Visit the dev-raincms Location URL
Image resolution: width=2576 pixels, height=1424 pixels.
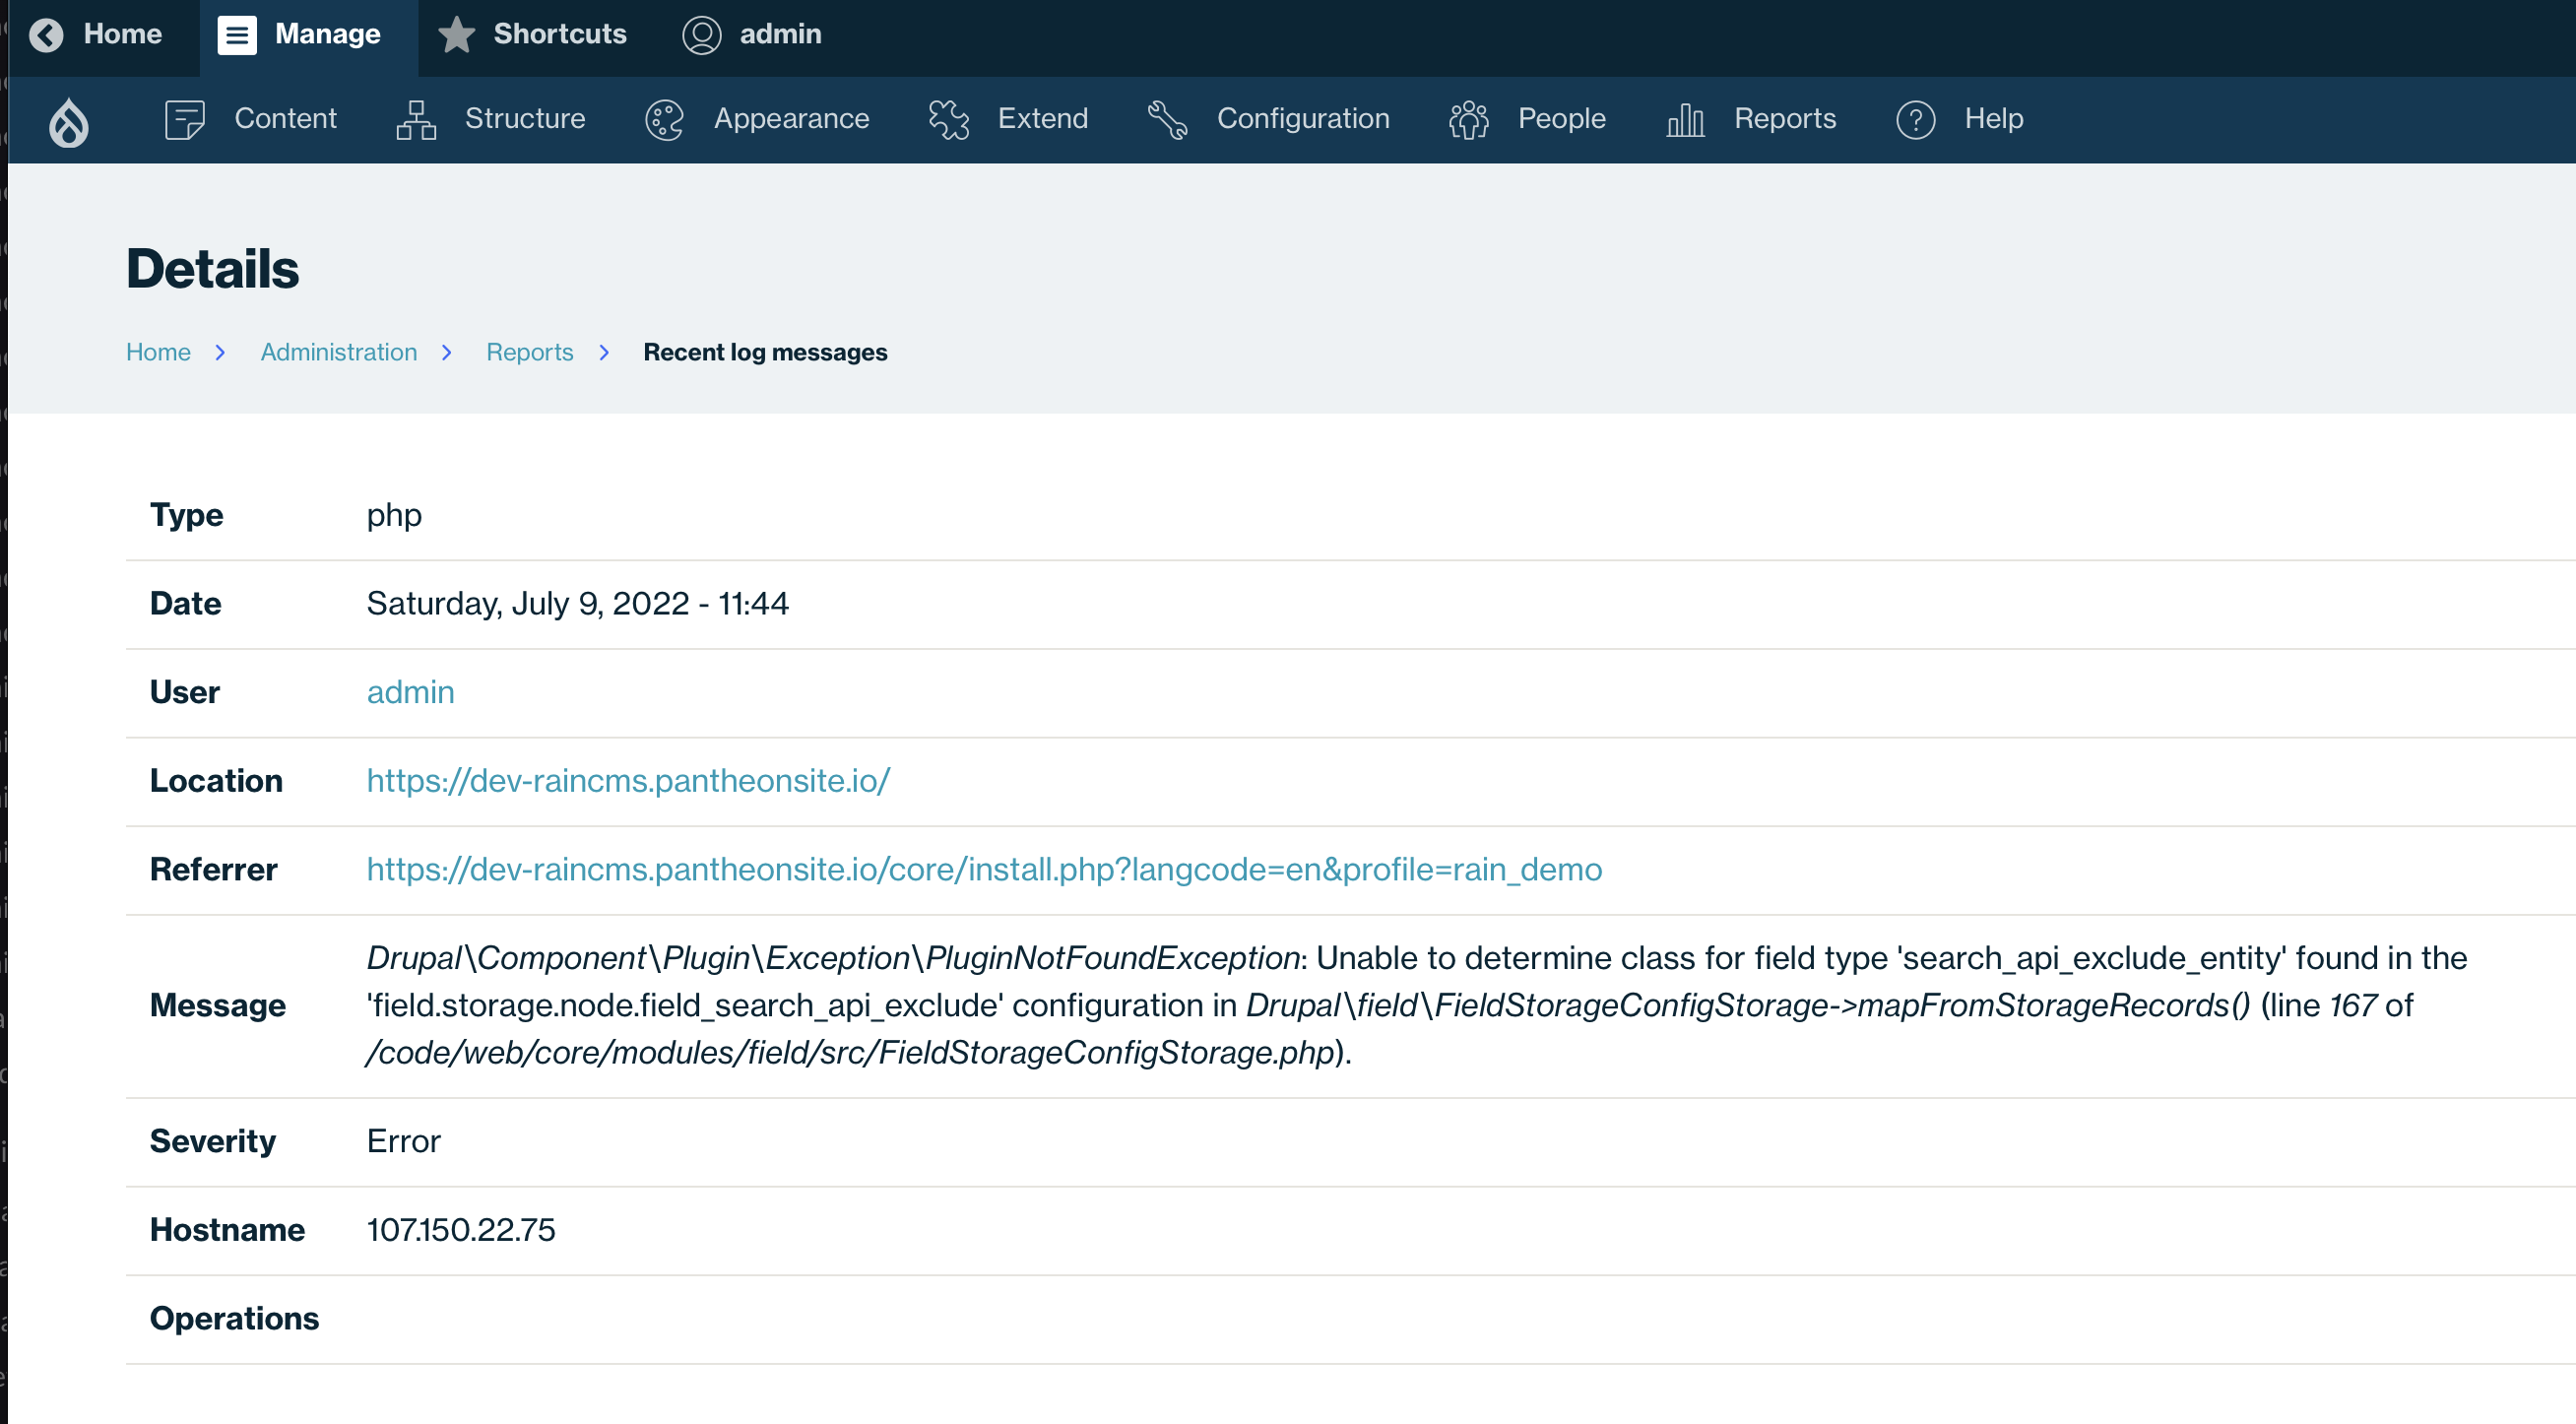tap(627, 781)
